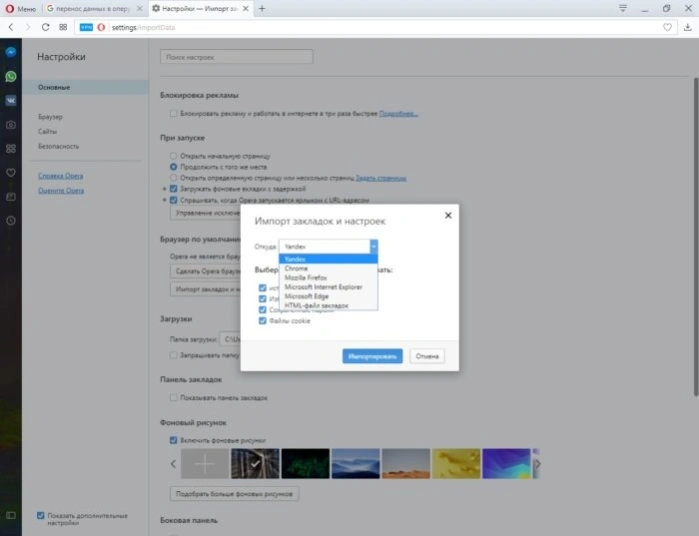
Task: Open Справка Opera link
Action: point(61,176)
